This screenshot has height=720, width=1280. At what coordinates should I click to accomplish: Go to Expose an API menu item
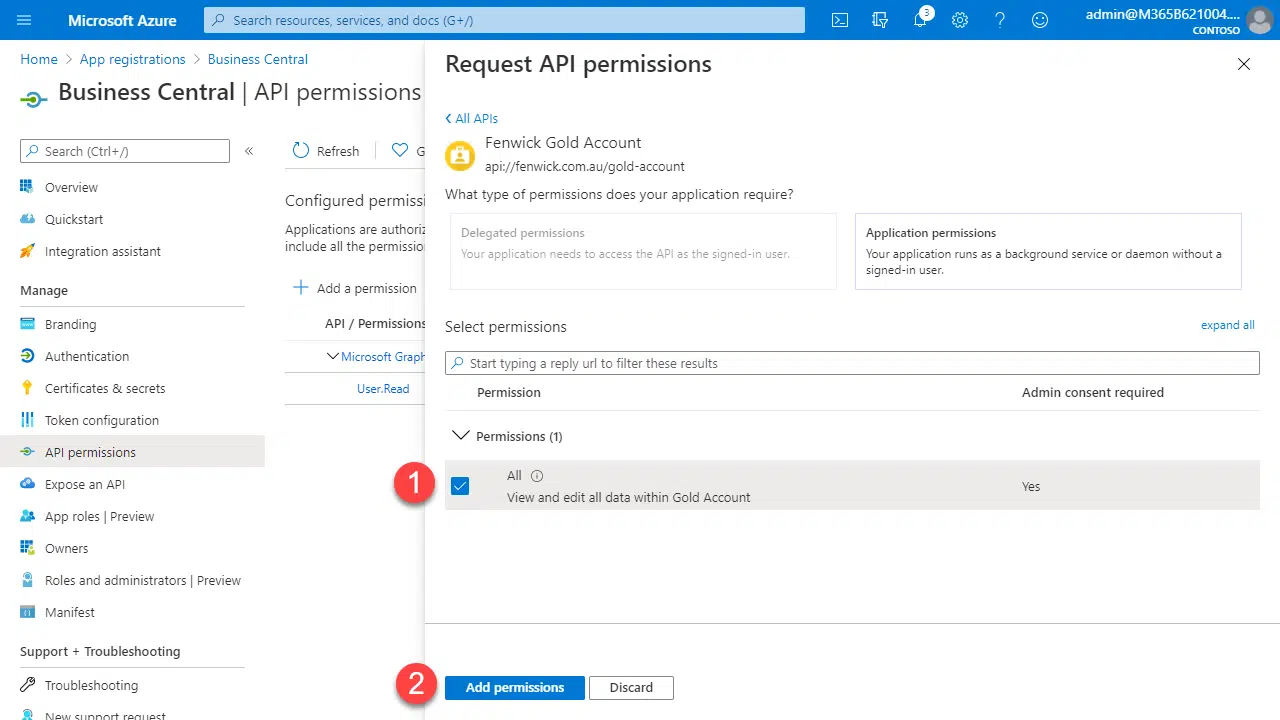point(85,484)
